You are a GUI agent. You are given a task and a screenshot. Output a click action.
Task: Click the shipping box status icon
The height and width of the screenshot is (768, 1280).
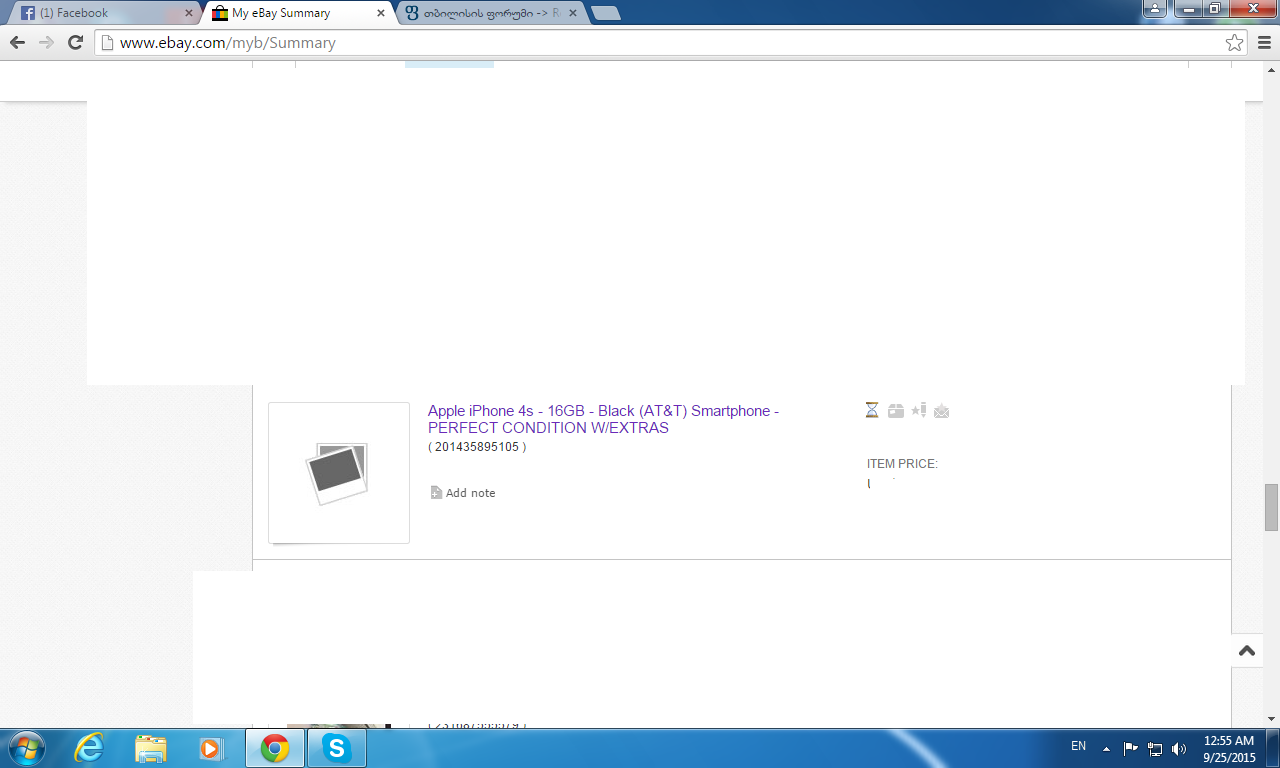point(895,410)
